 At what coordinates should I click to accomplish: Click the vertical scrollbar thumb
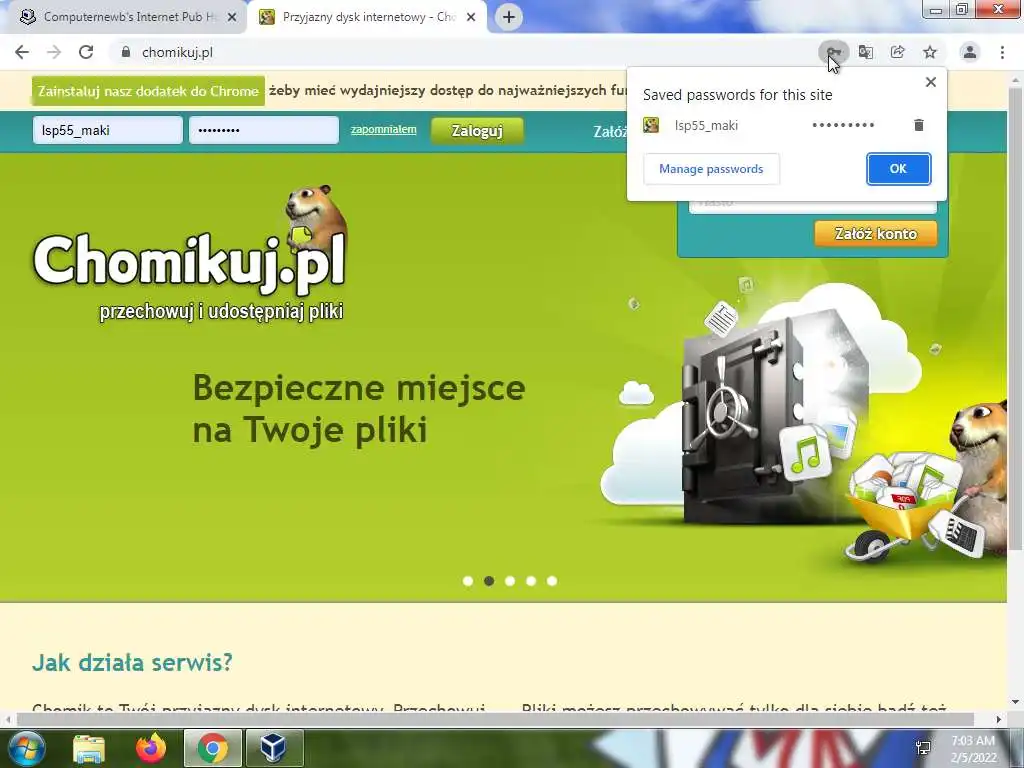pos(1016,320)
